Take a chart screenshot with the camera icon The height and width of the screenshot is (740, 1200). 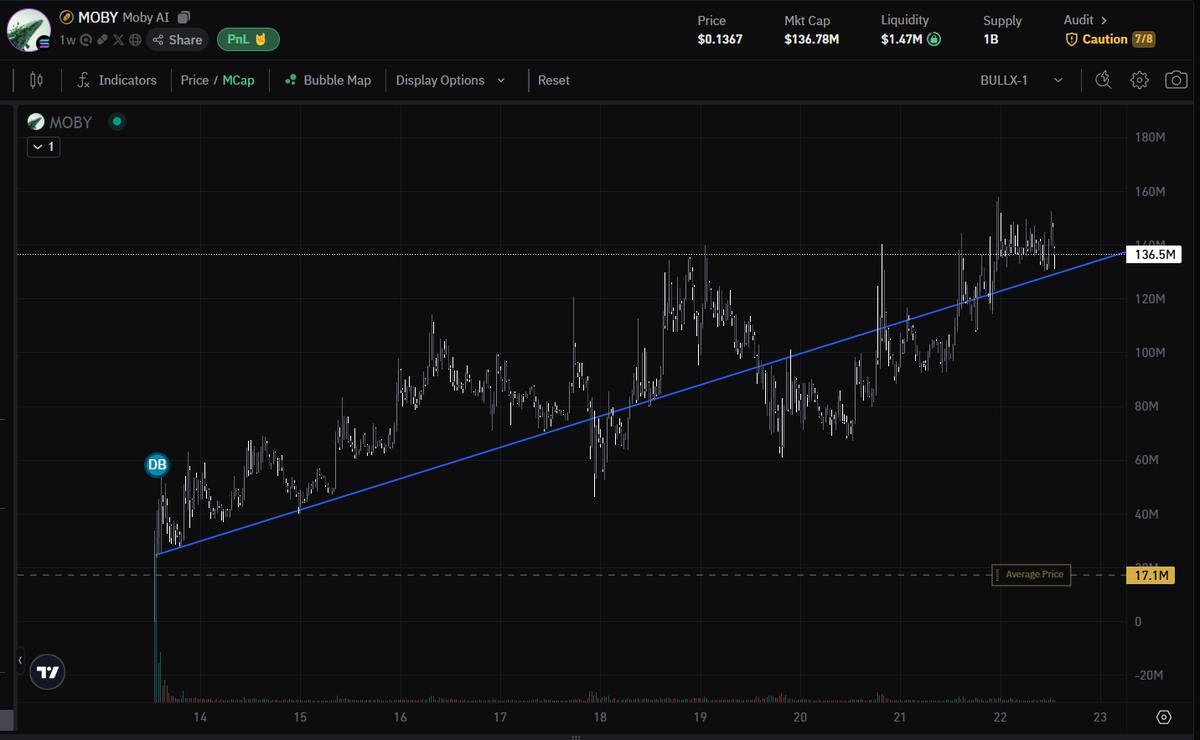click(x=1176, y=79)
